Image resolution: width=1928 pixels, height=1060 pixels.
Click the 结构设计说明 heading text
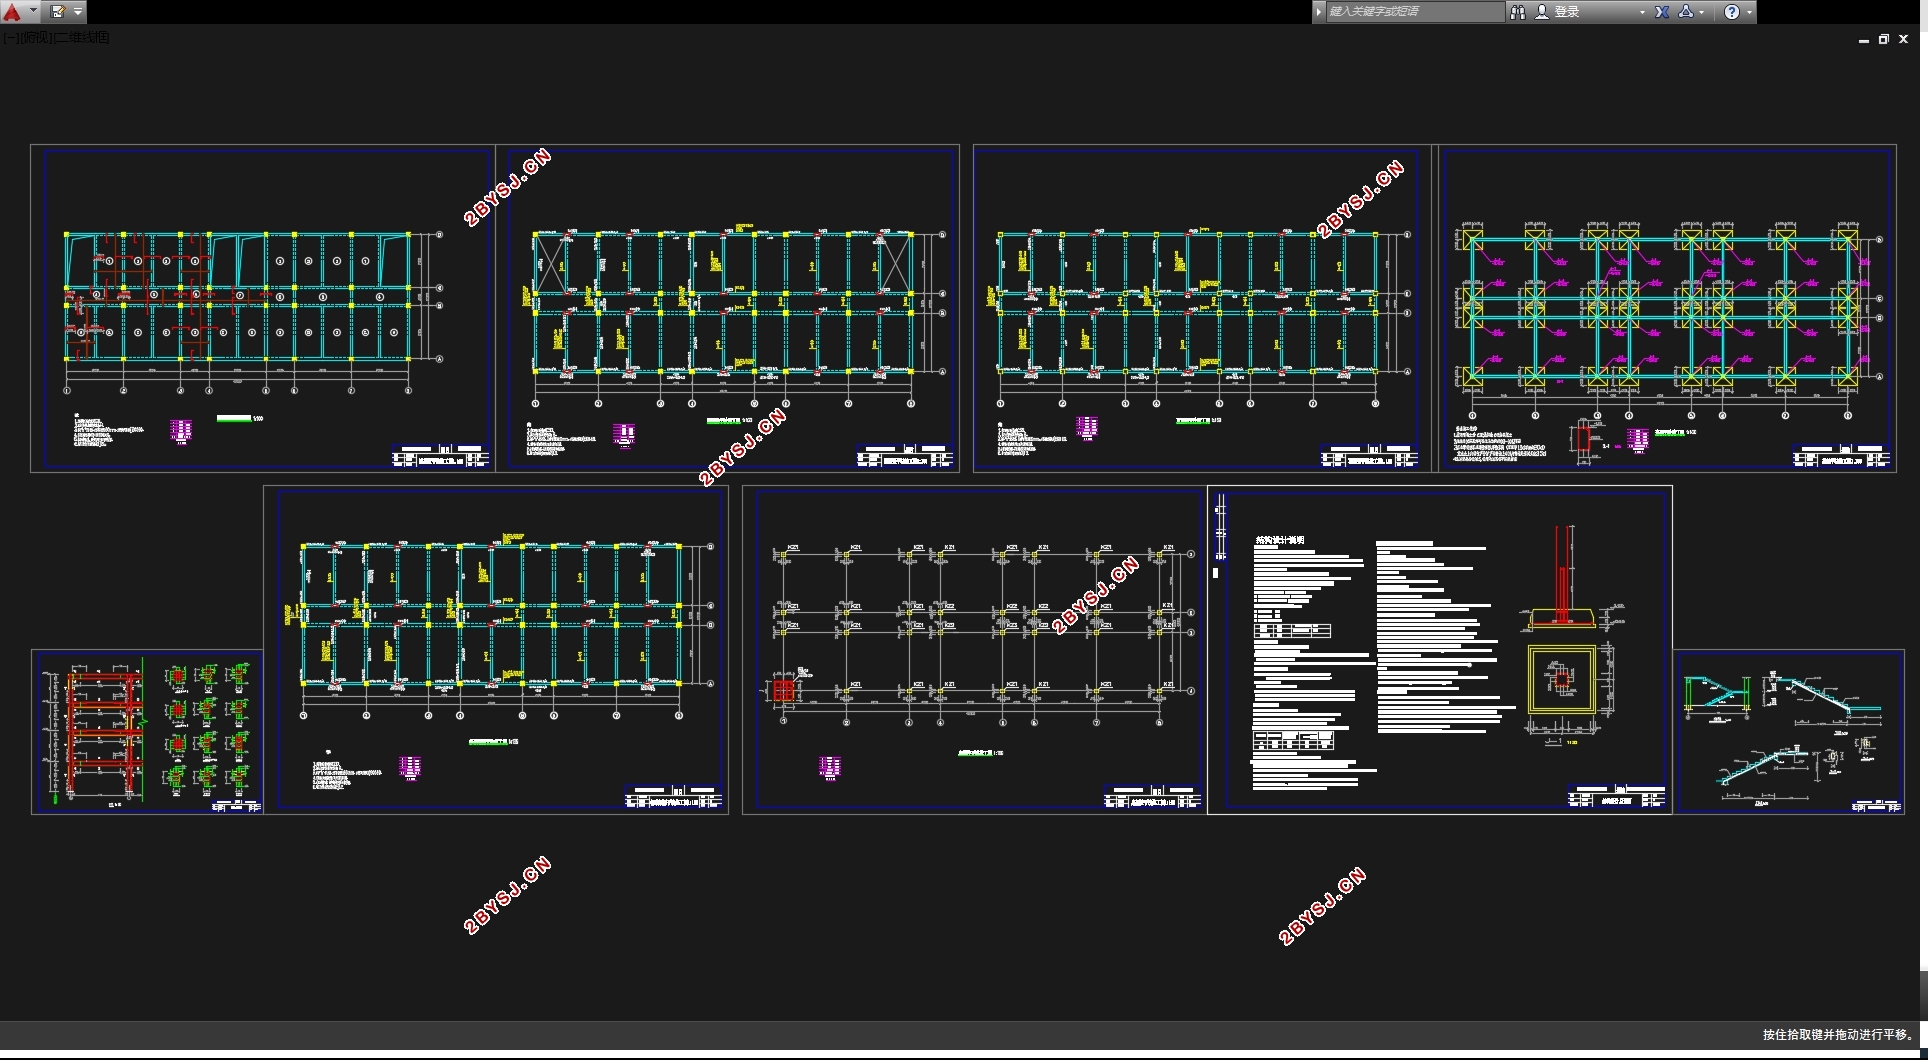coord(1280,540)
